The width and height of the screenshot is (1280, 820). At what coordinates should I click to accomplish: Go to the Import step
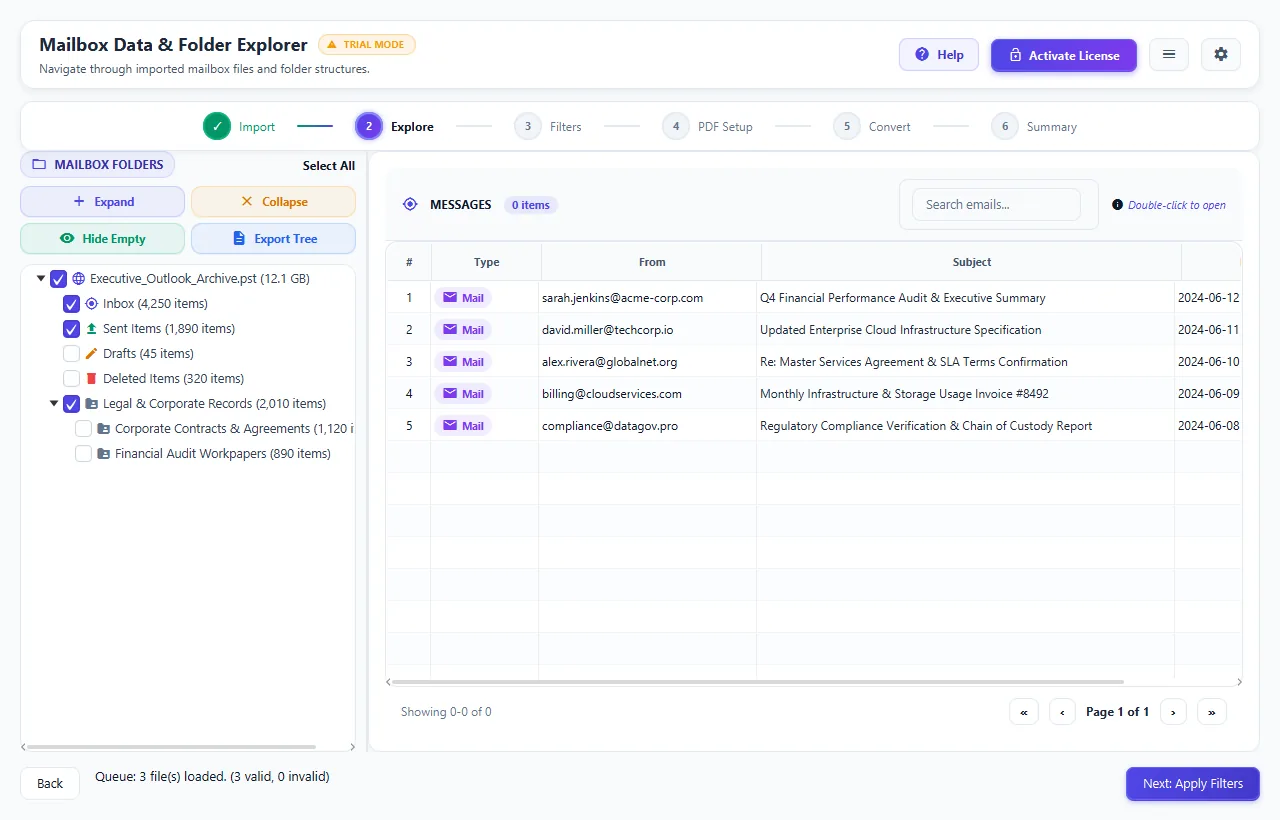[x=239, y=127]
